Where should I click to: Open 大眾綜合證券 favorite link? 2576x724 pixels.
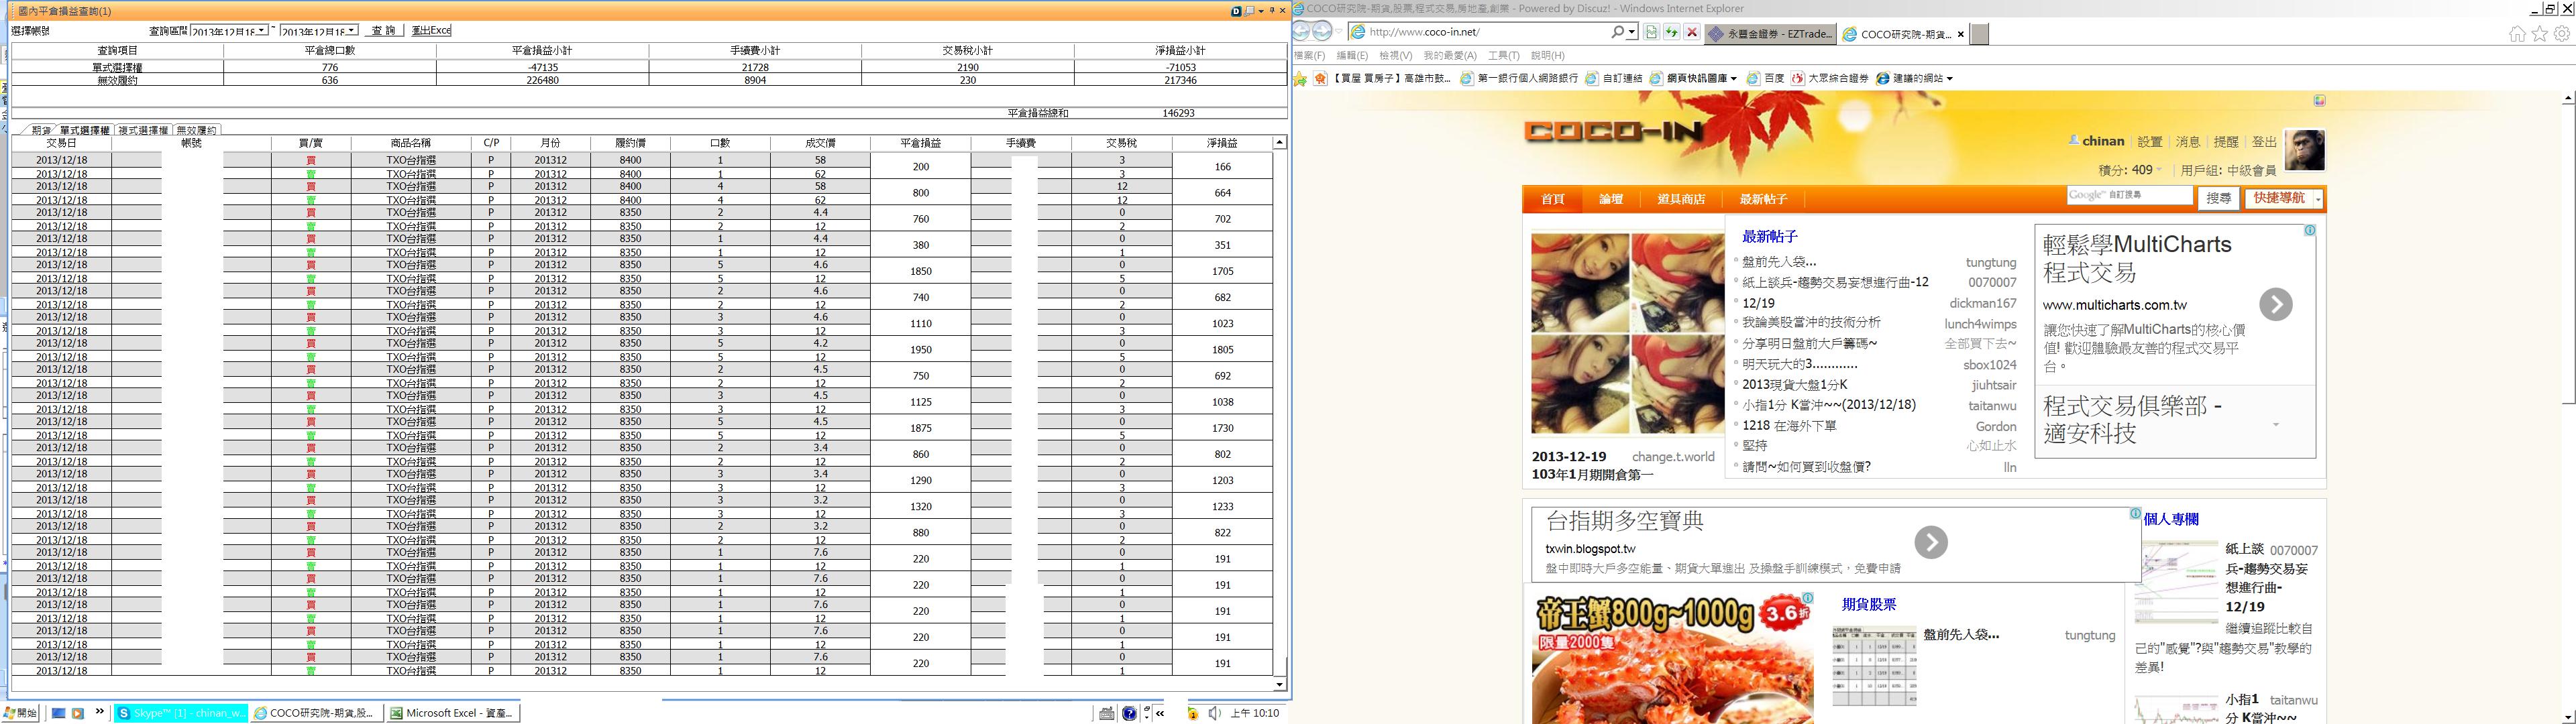(x=1830, y=78)
